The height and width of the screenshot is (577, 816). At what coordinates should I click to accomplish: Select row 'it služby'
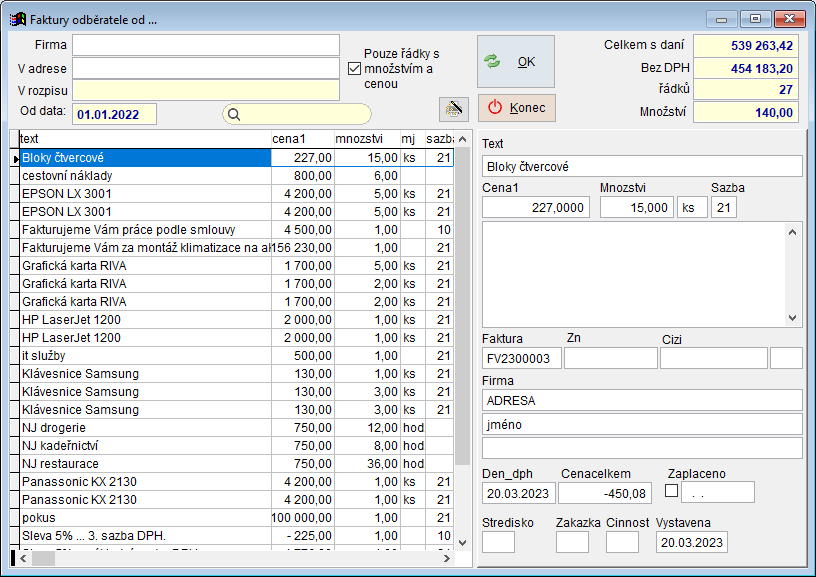tap(236, 356)
